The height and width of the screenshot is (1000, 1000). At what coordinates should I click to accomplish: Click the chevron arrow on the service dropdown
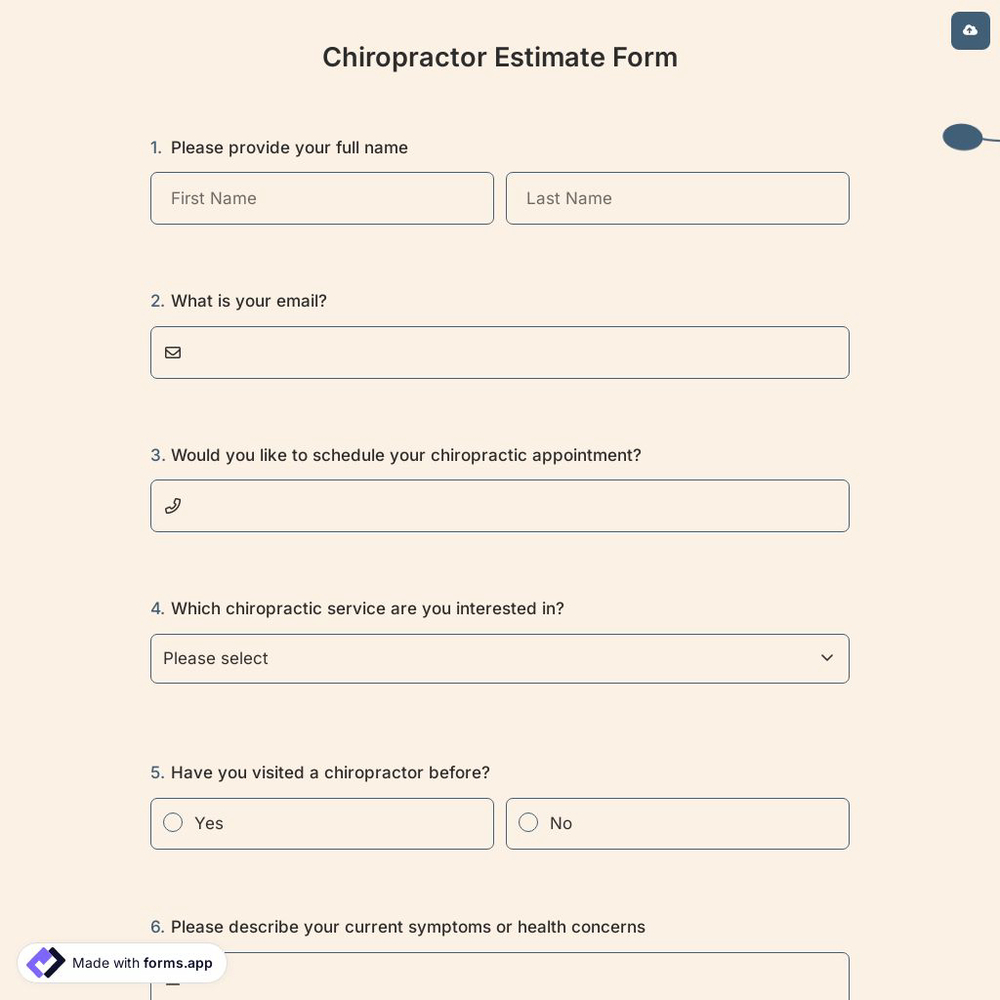[826, 658]
